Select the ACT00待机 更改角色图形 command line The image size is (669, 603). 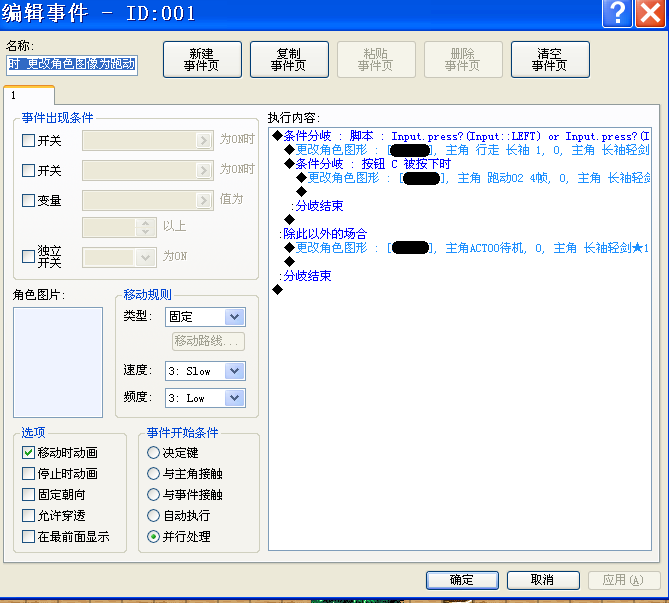click(x=467, y=248)
